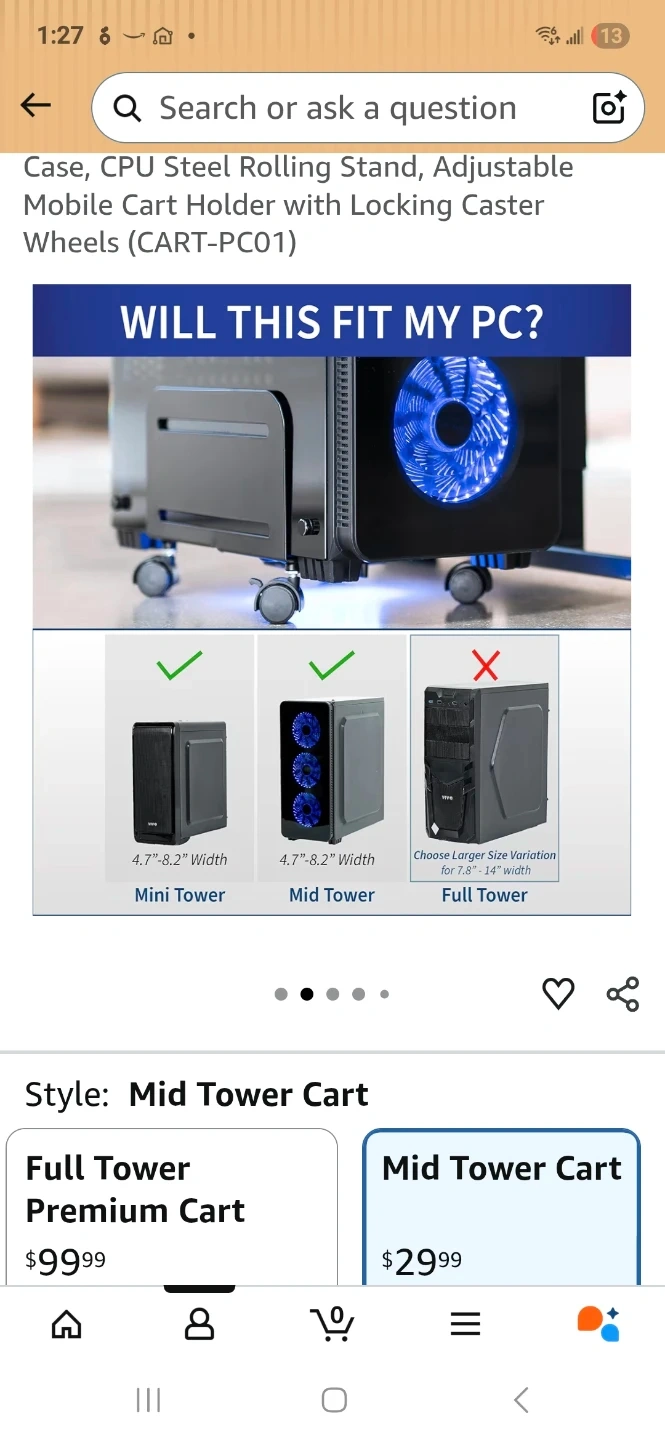Launch Rufus AI assistant icon
This screenshot has width=665, height=1440.
click(x=598, y=1323)
